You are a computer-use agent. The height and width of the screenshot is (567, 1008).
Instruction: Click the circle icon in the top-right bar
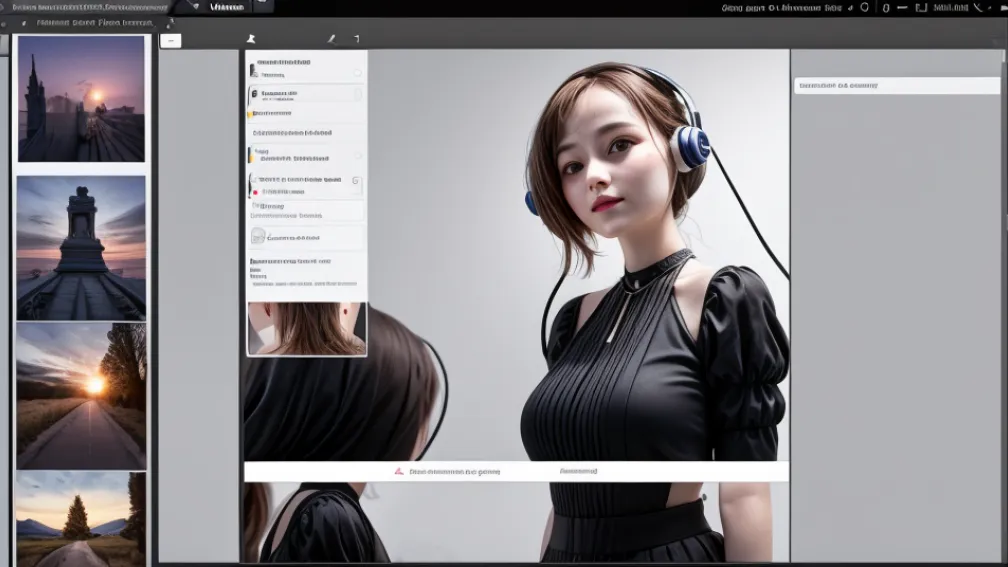click(864, 7)
